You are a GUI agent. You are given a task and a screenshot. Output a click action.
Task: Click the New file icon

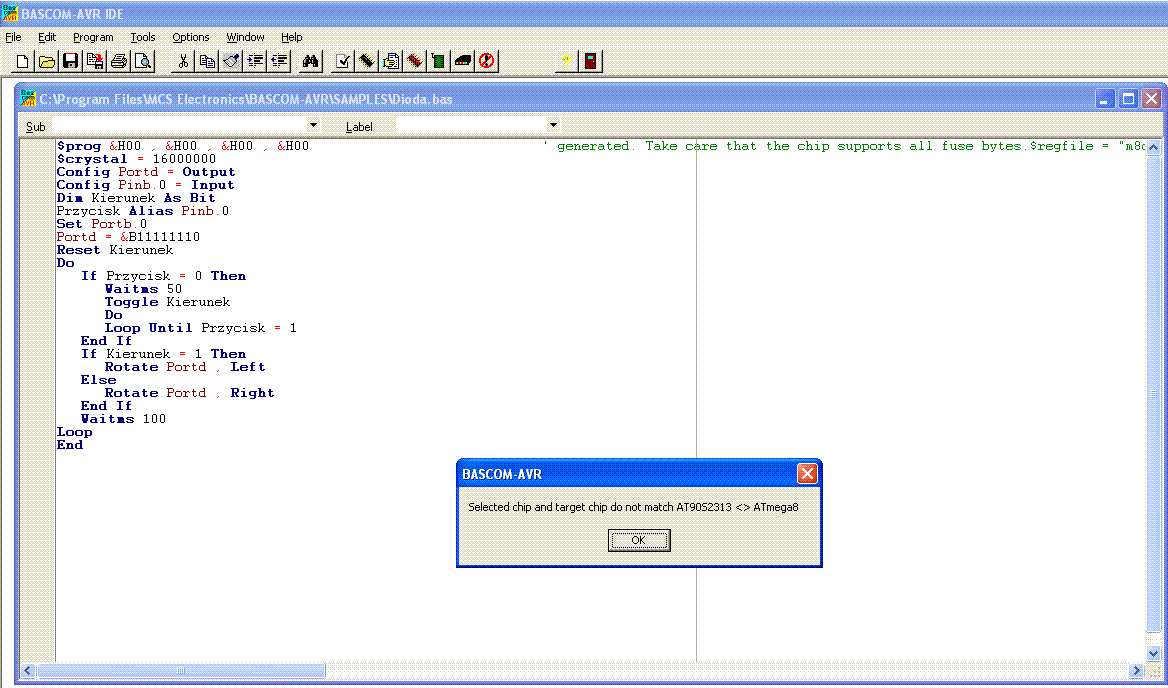pos(22,61)
